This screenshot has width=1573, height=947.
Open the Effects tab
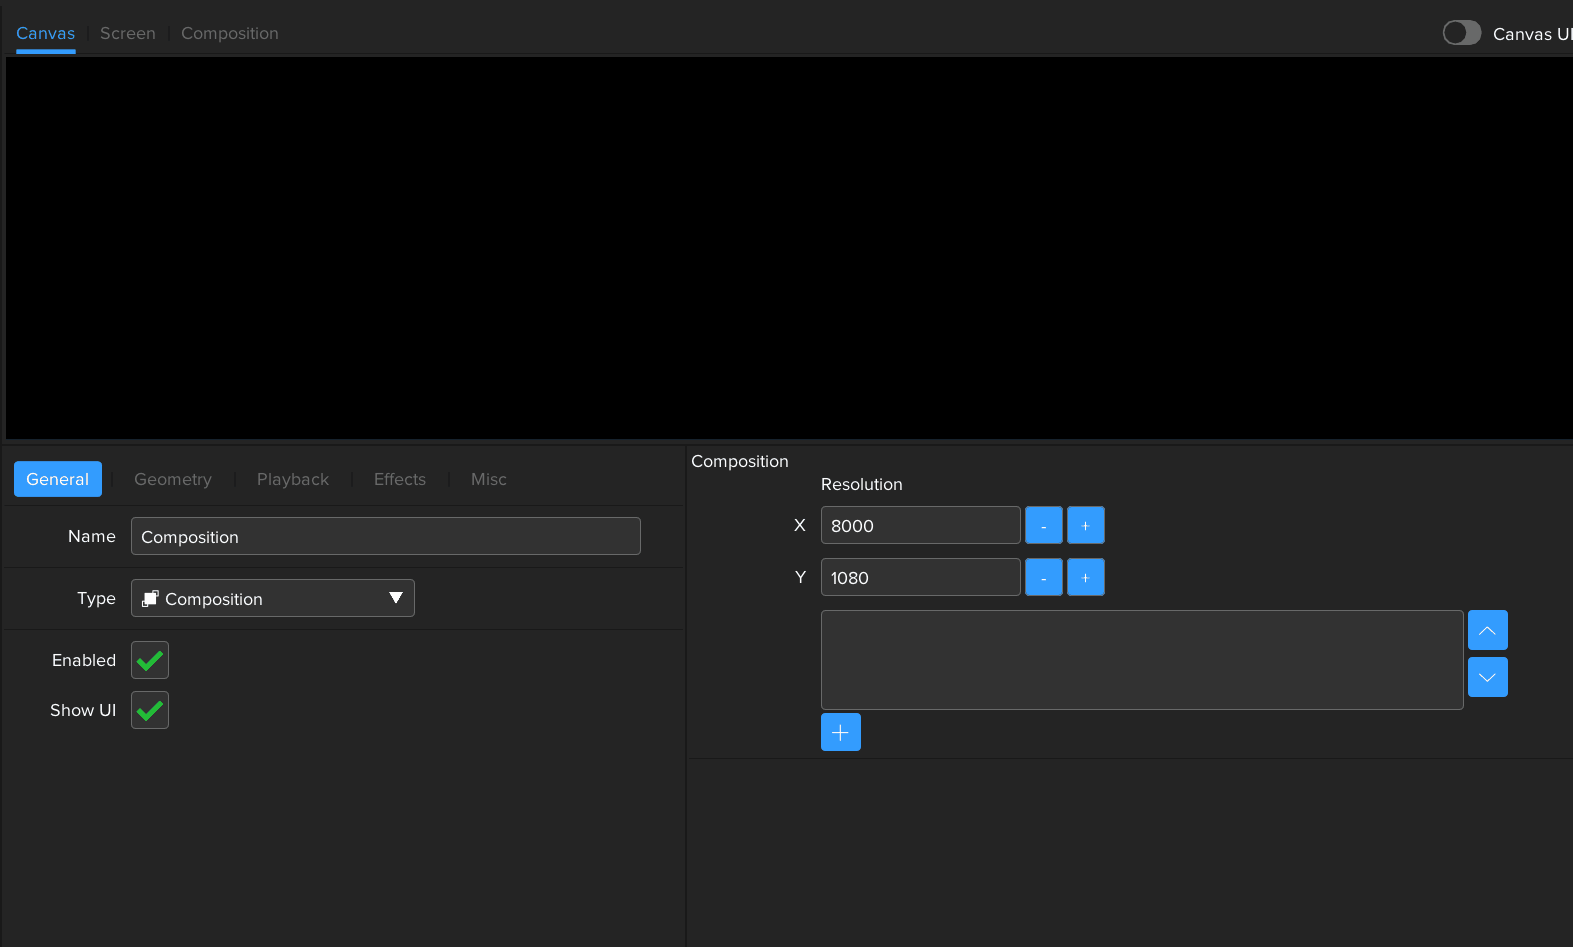(x=400, y=479)
